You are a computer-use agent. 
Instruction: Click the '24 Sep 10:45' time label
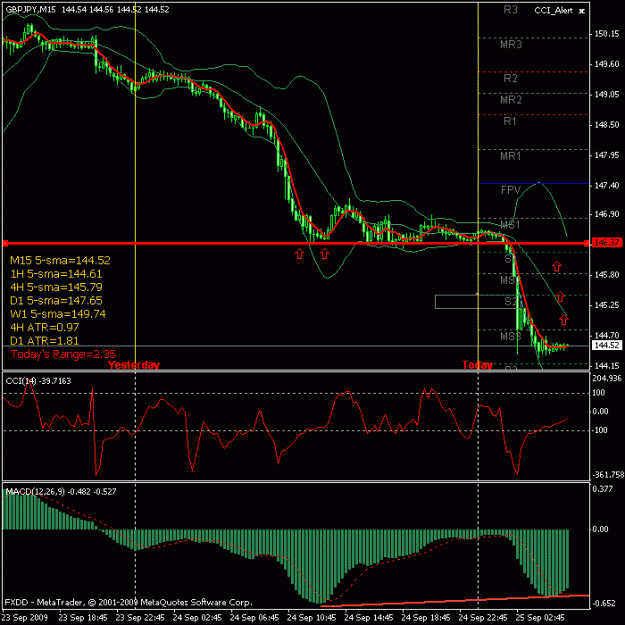312,618
